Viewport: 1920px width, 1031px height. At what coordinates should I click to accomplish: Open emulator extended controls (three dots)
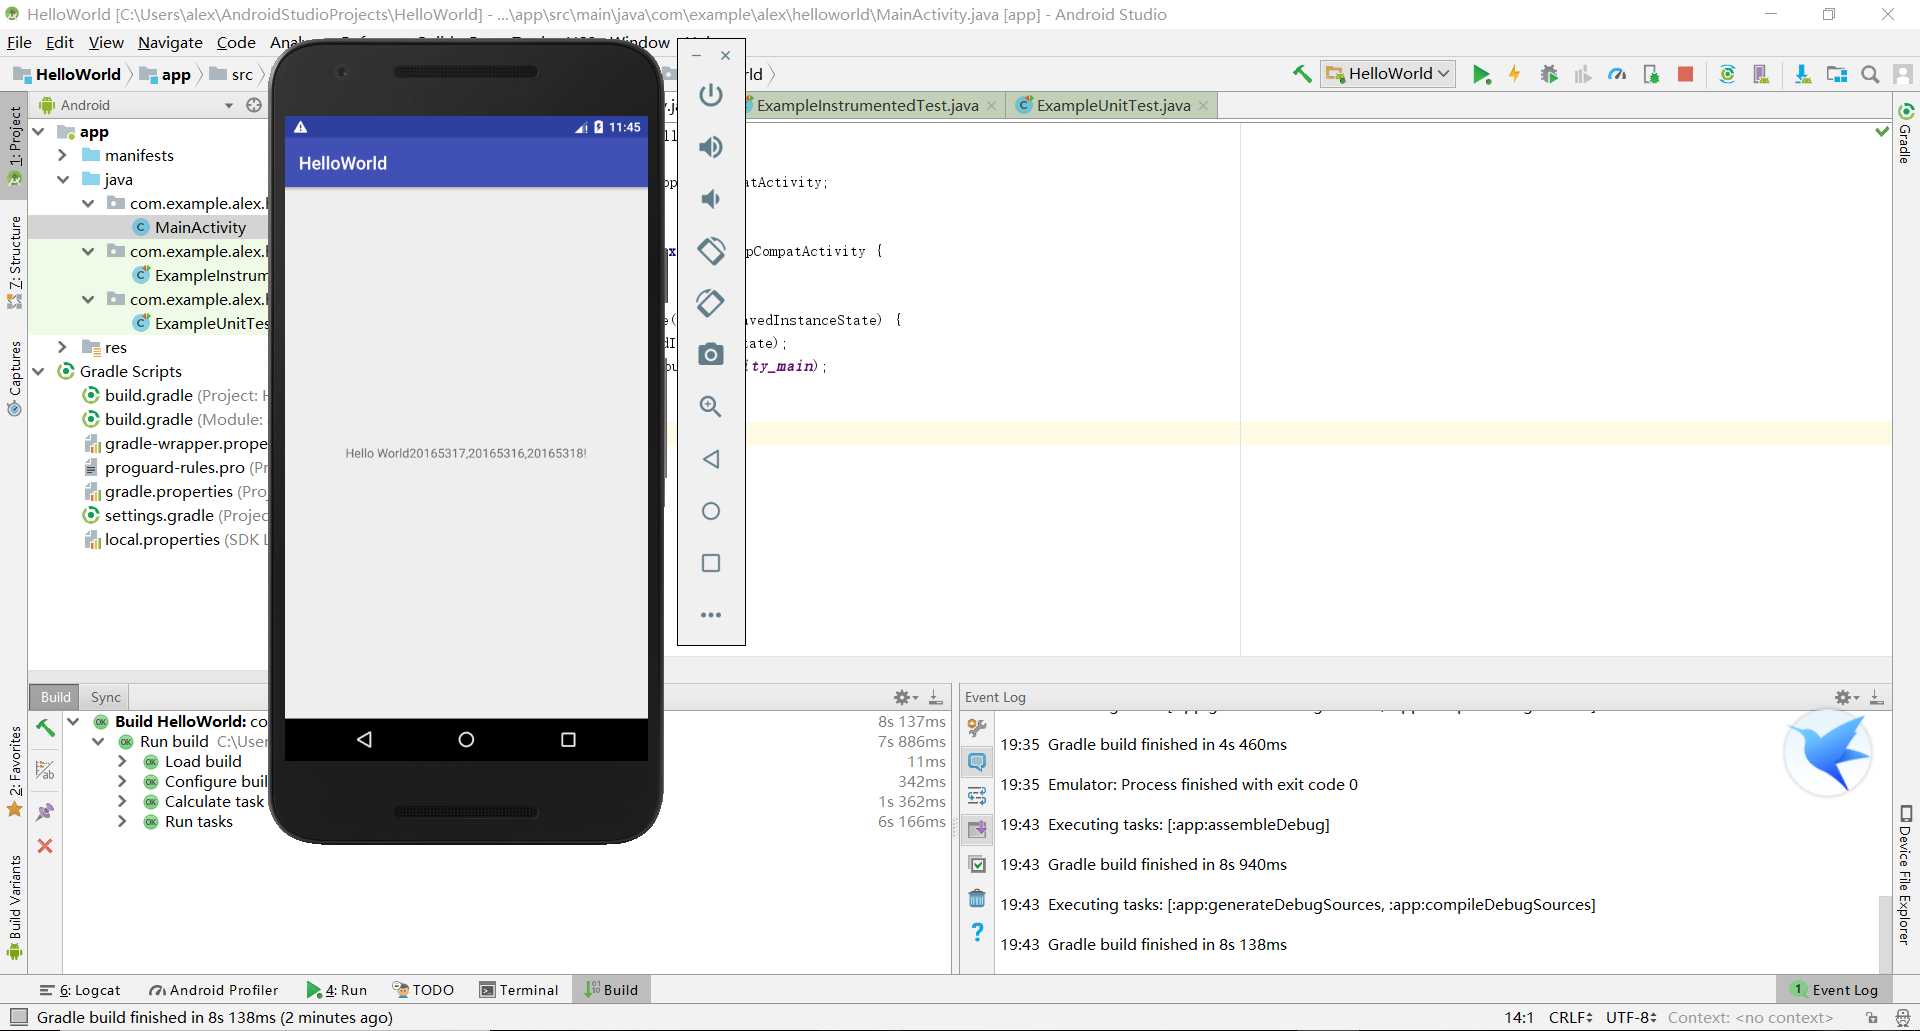tap(711, 615)
